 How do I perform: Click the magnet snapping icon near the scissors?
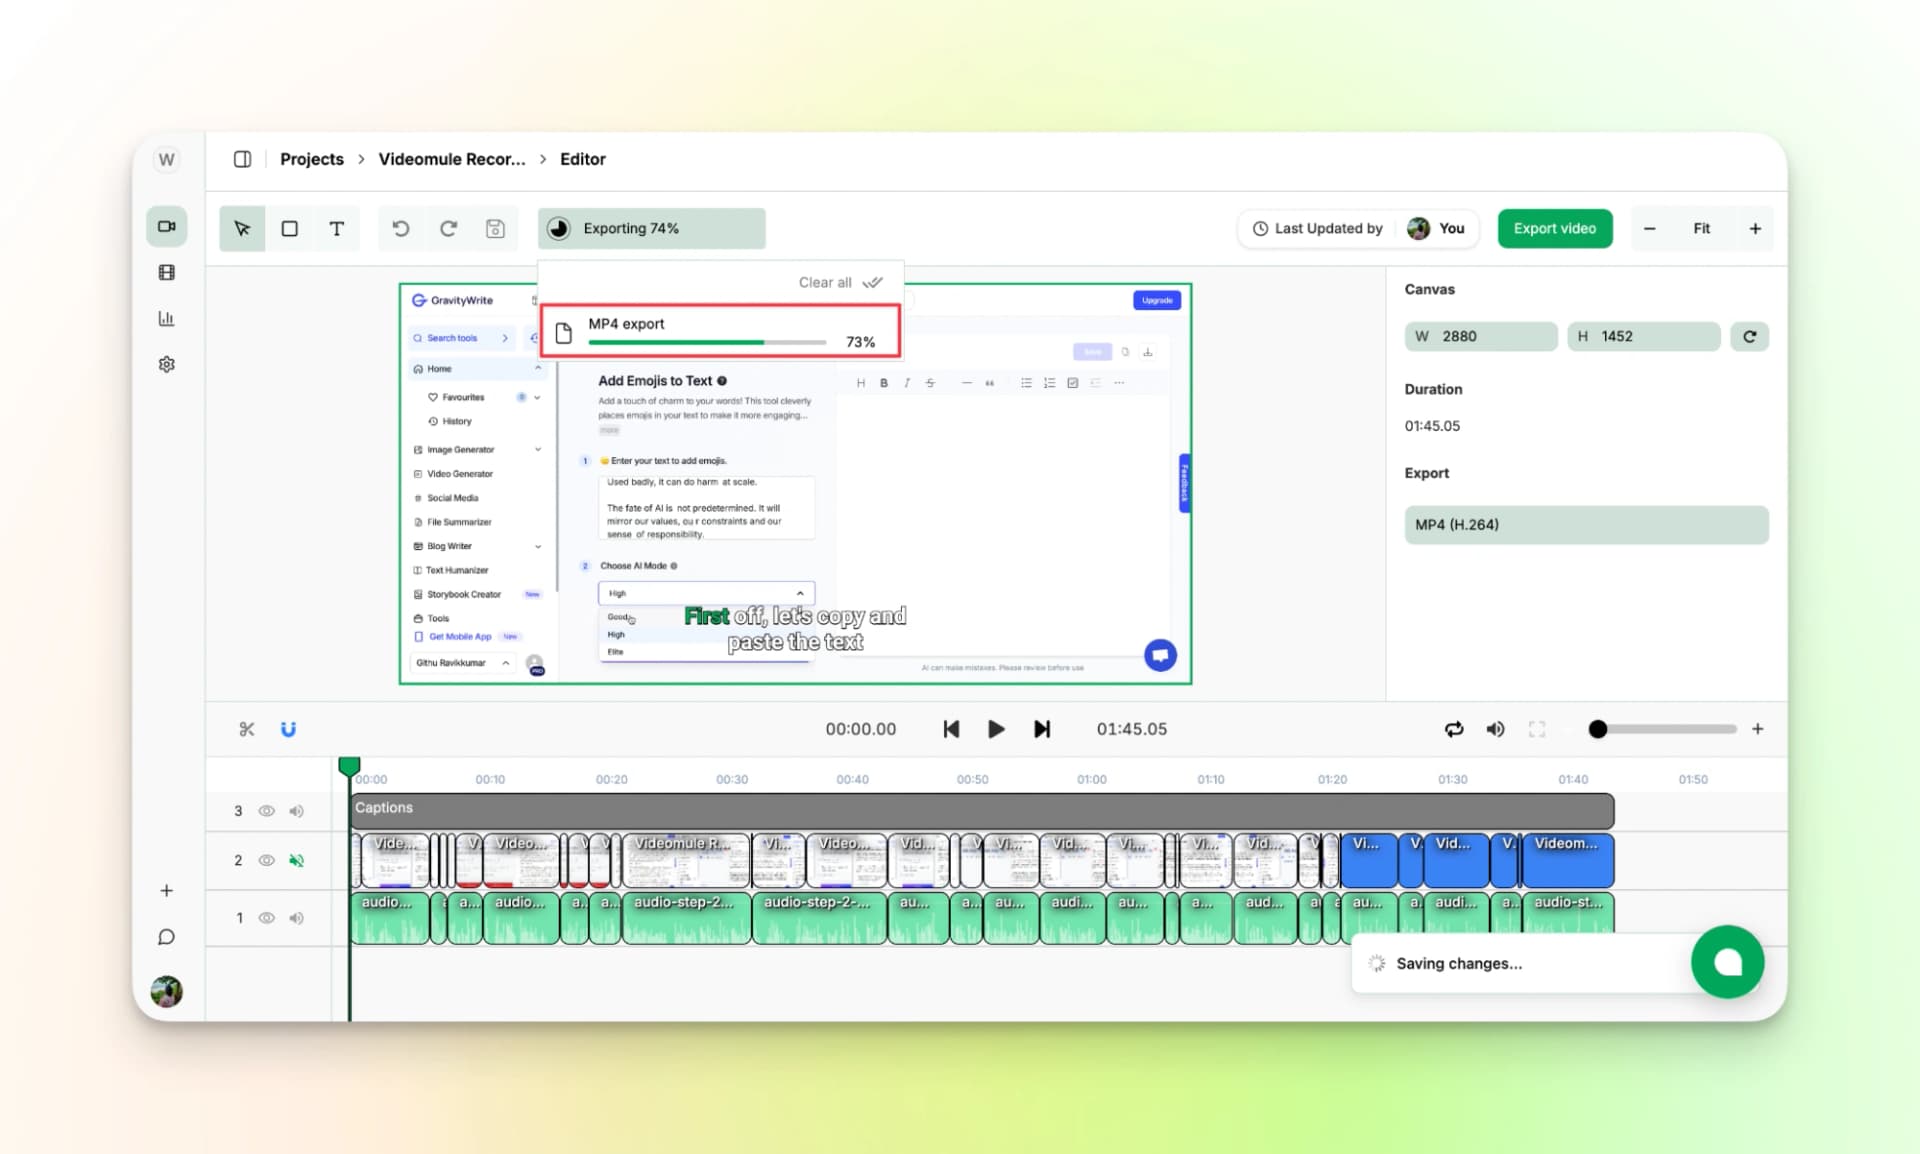(x=289, y=729)
